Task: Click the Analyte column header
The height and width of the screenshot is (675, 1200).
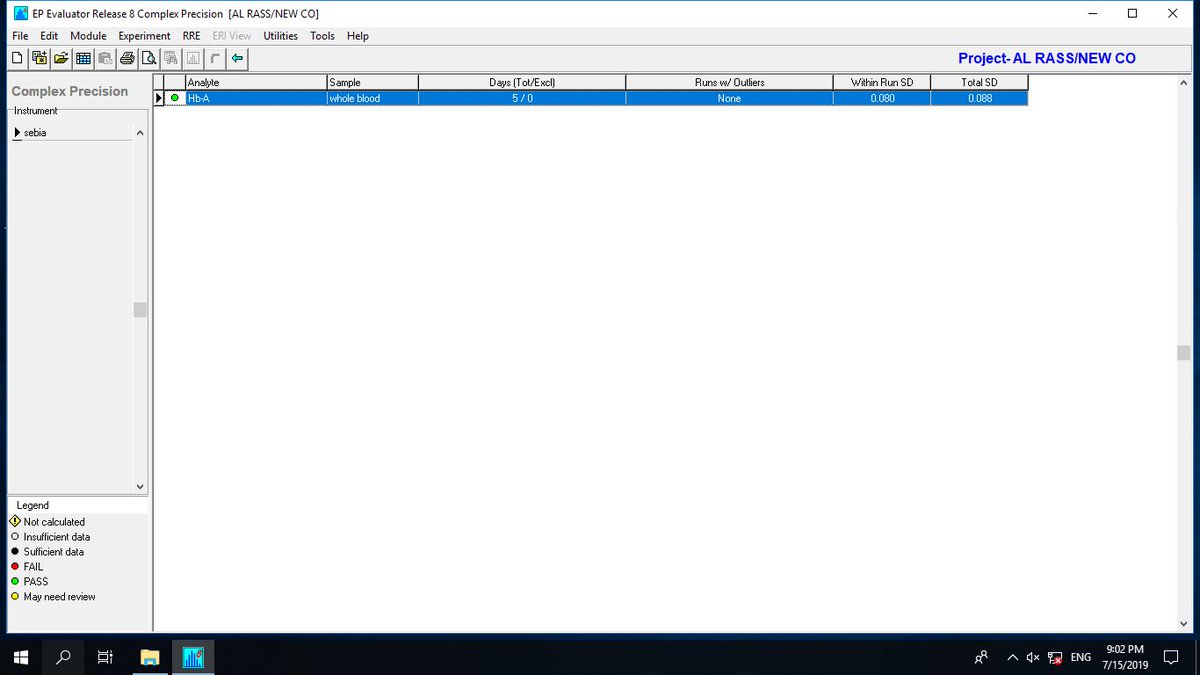Action: [x=256, y=82]
